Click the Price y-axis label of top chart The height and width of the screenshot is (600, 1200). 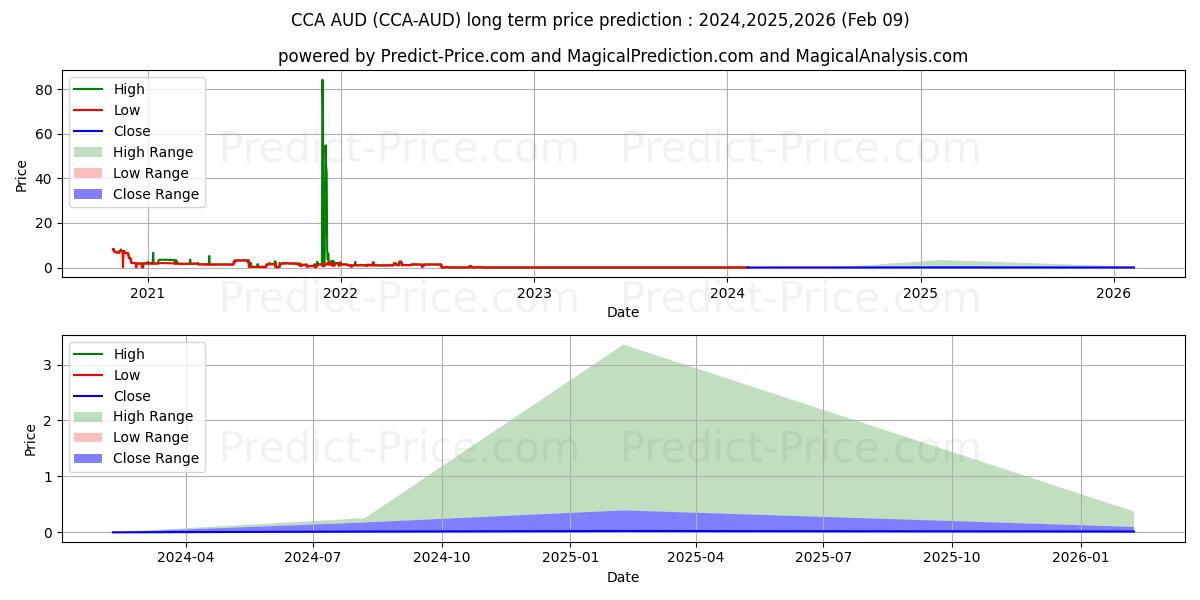click(22, 175)
